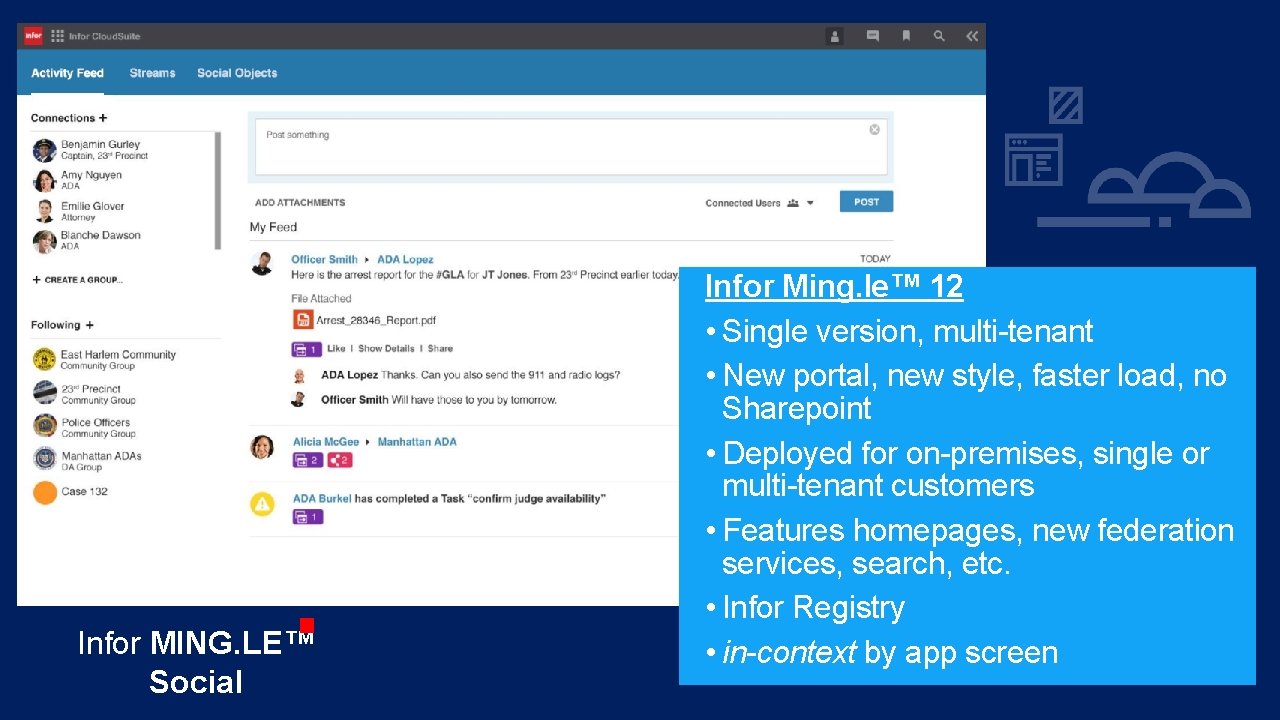Image resolution: width=1280 pixels, height=720 pixels.
Task: Open Case 132 item
Action: point(84,492)
